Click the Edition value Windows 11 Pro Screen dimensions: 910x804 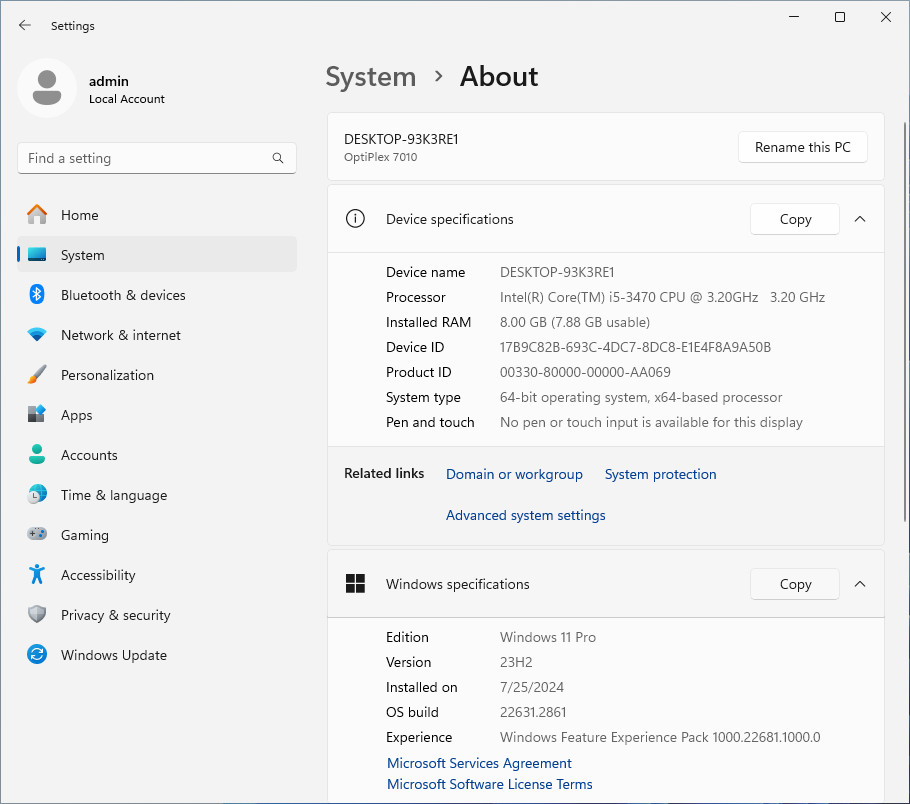(x=548, y=637)
